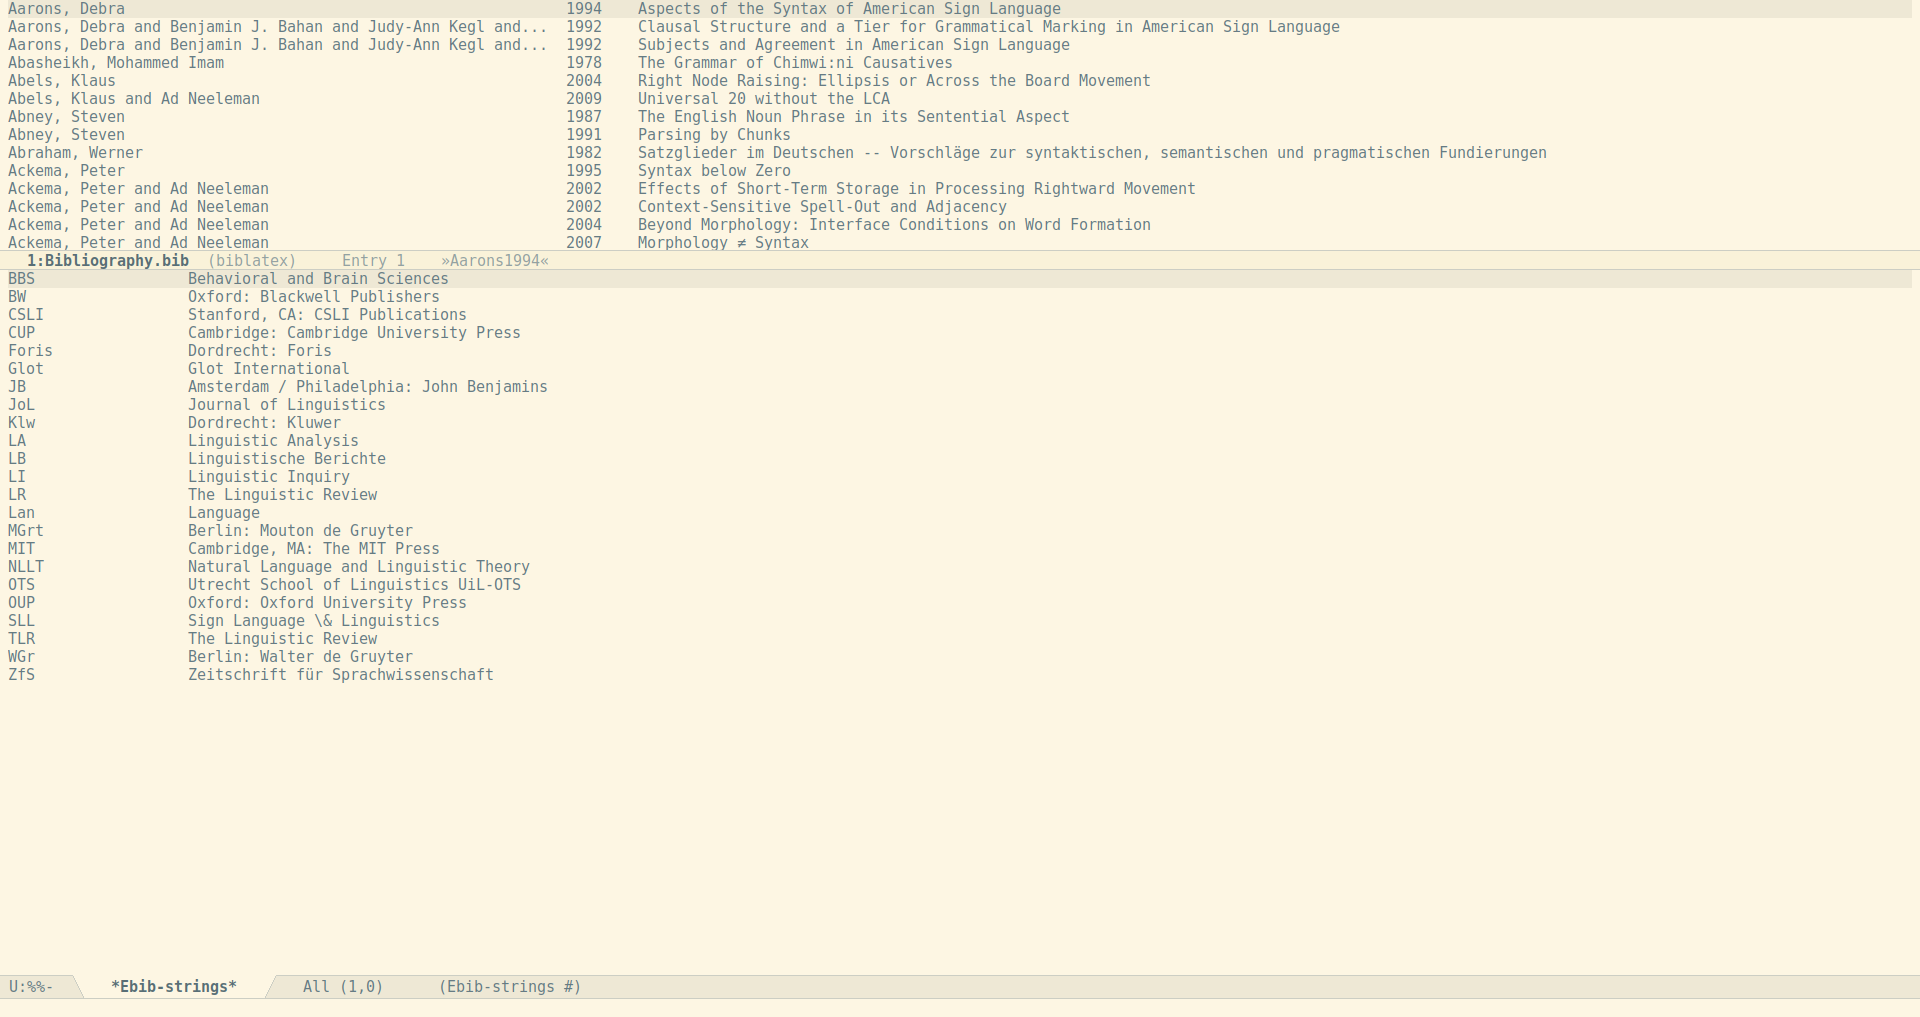This screenshot has width=1920, height=1017.
Task: Select the 'Universal 20 without the LCA' entry
Action: tap(763, 99)
